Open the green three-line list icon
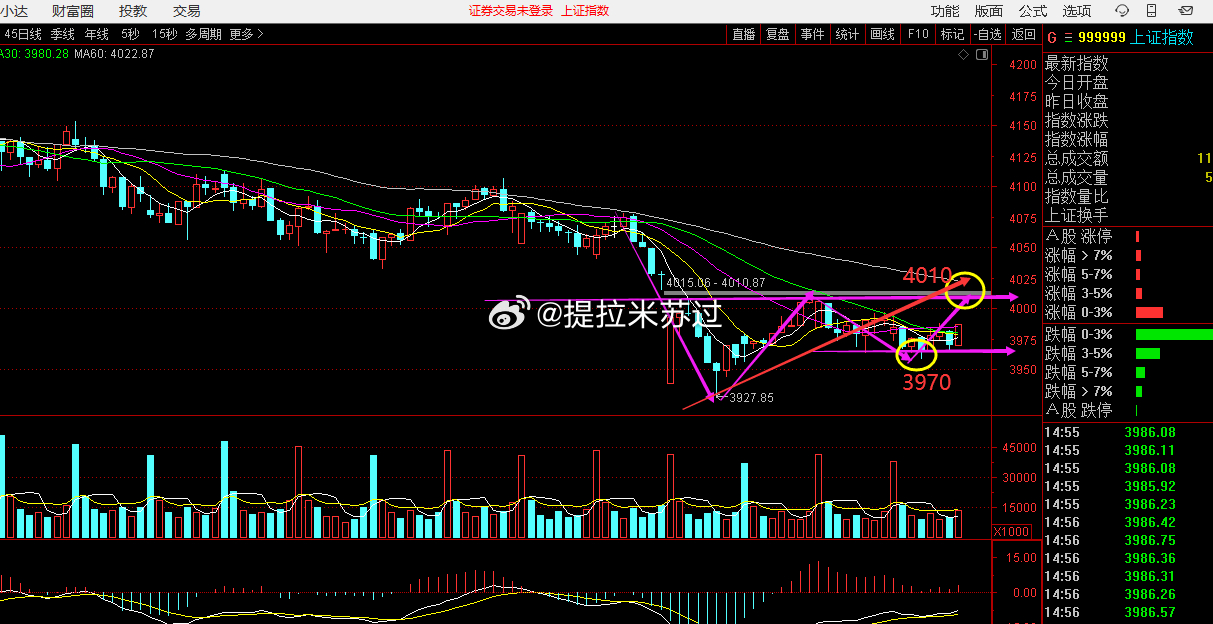1213x624 pixels. tap(1067, 37)
